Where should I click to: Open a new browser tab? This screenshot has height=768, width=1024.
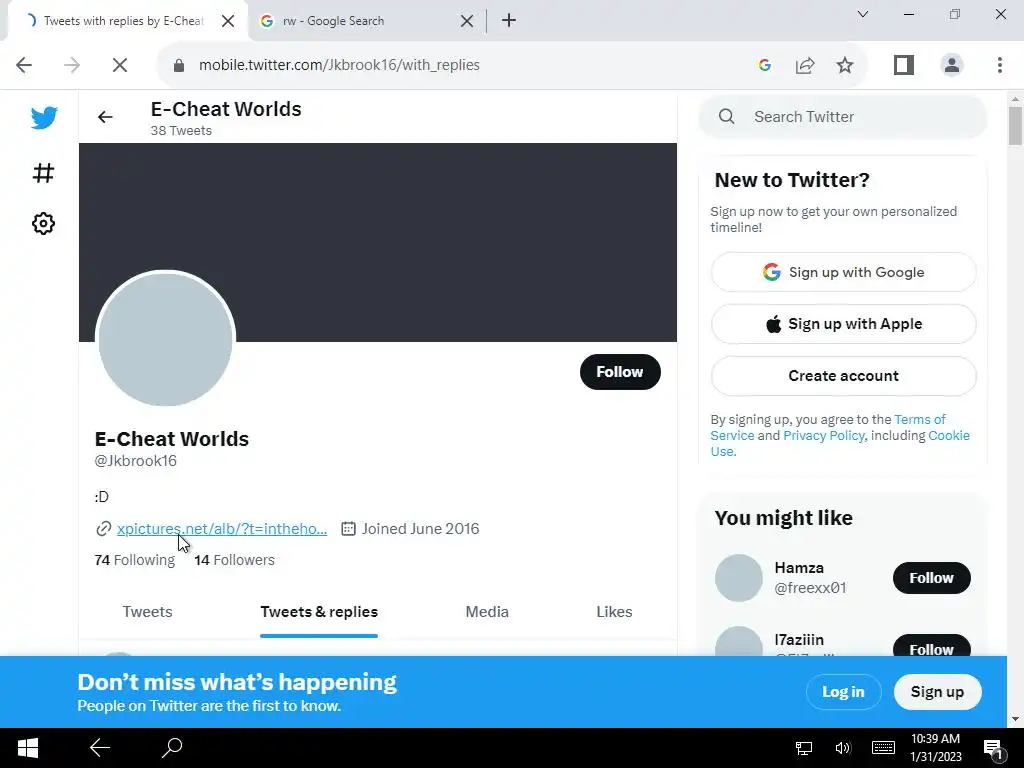pos(509,20)
